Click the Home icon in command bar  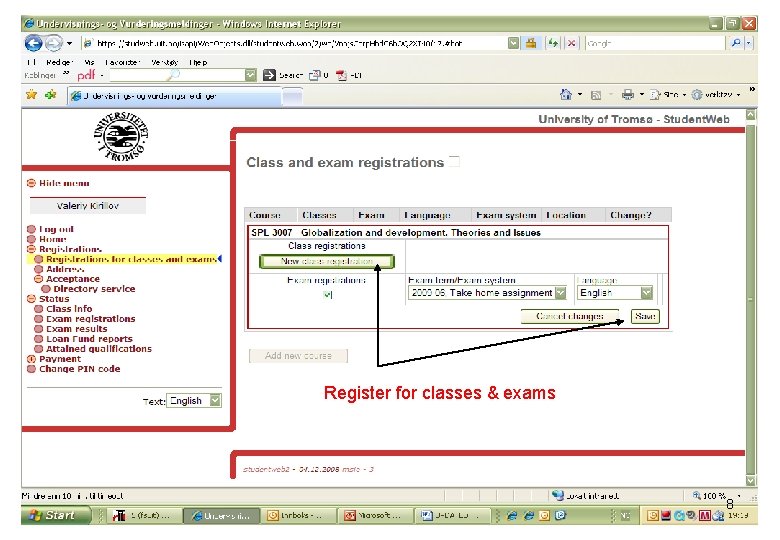(566, 94)
